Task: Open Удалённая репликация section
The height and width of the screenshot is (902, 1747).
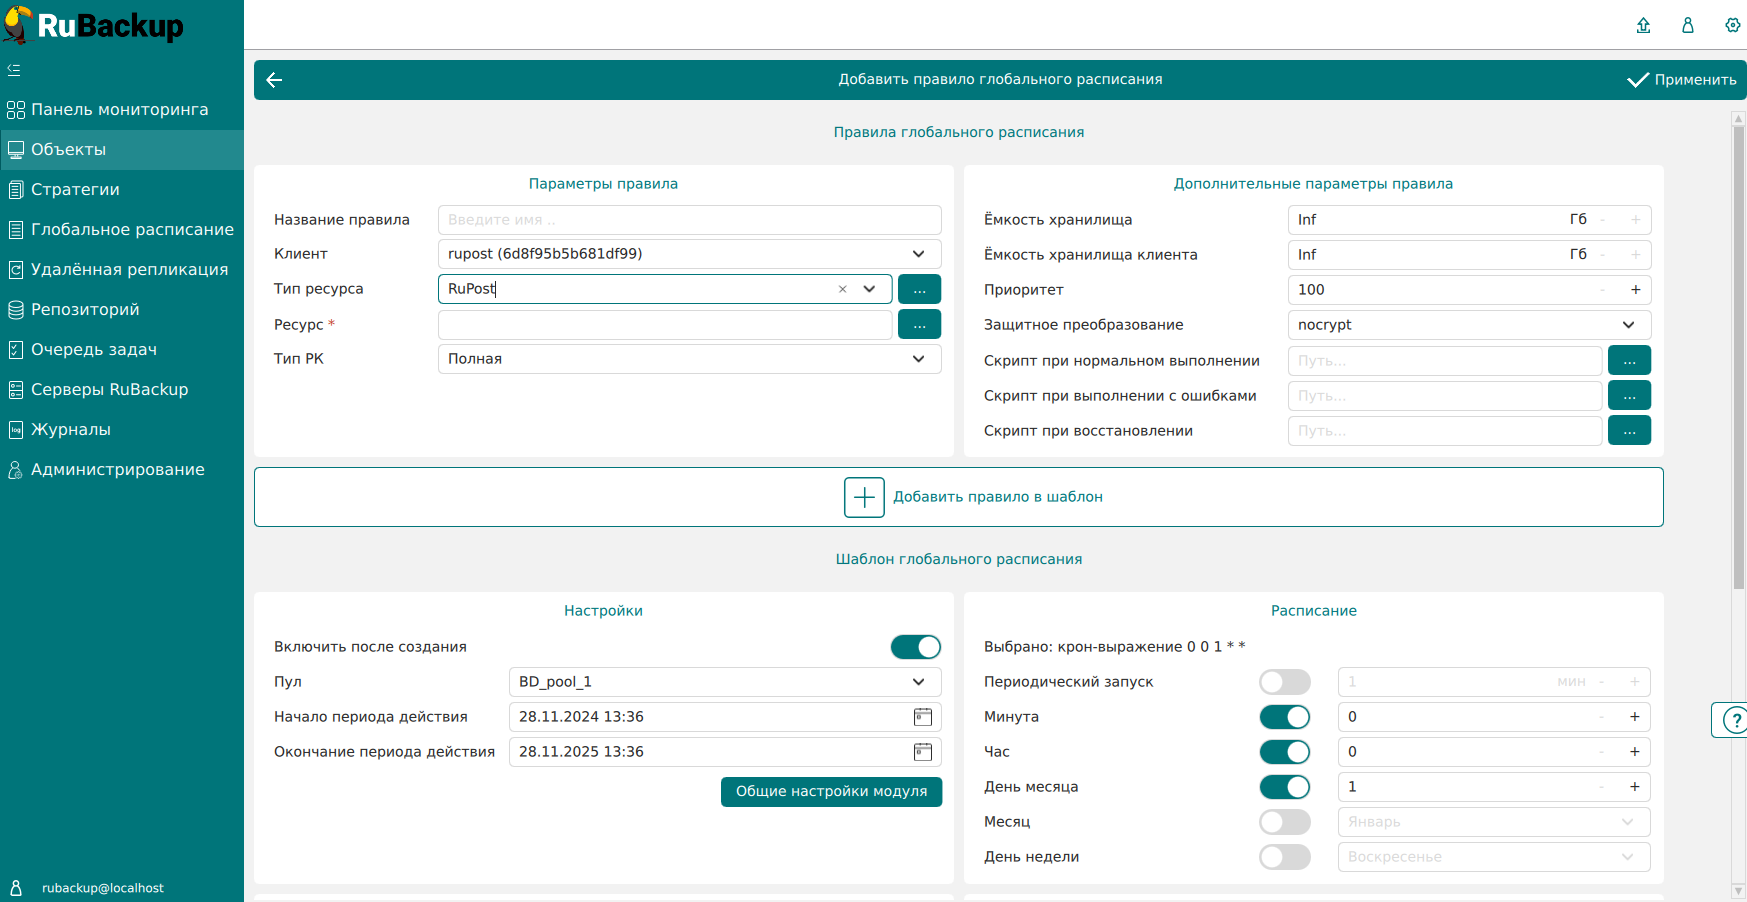Action: (122, 270)
